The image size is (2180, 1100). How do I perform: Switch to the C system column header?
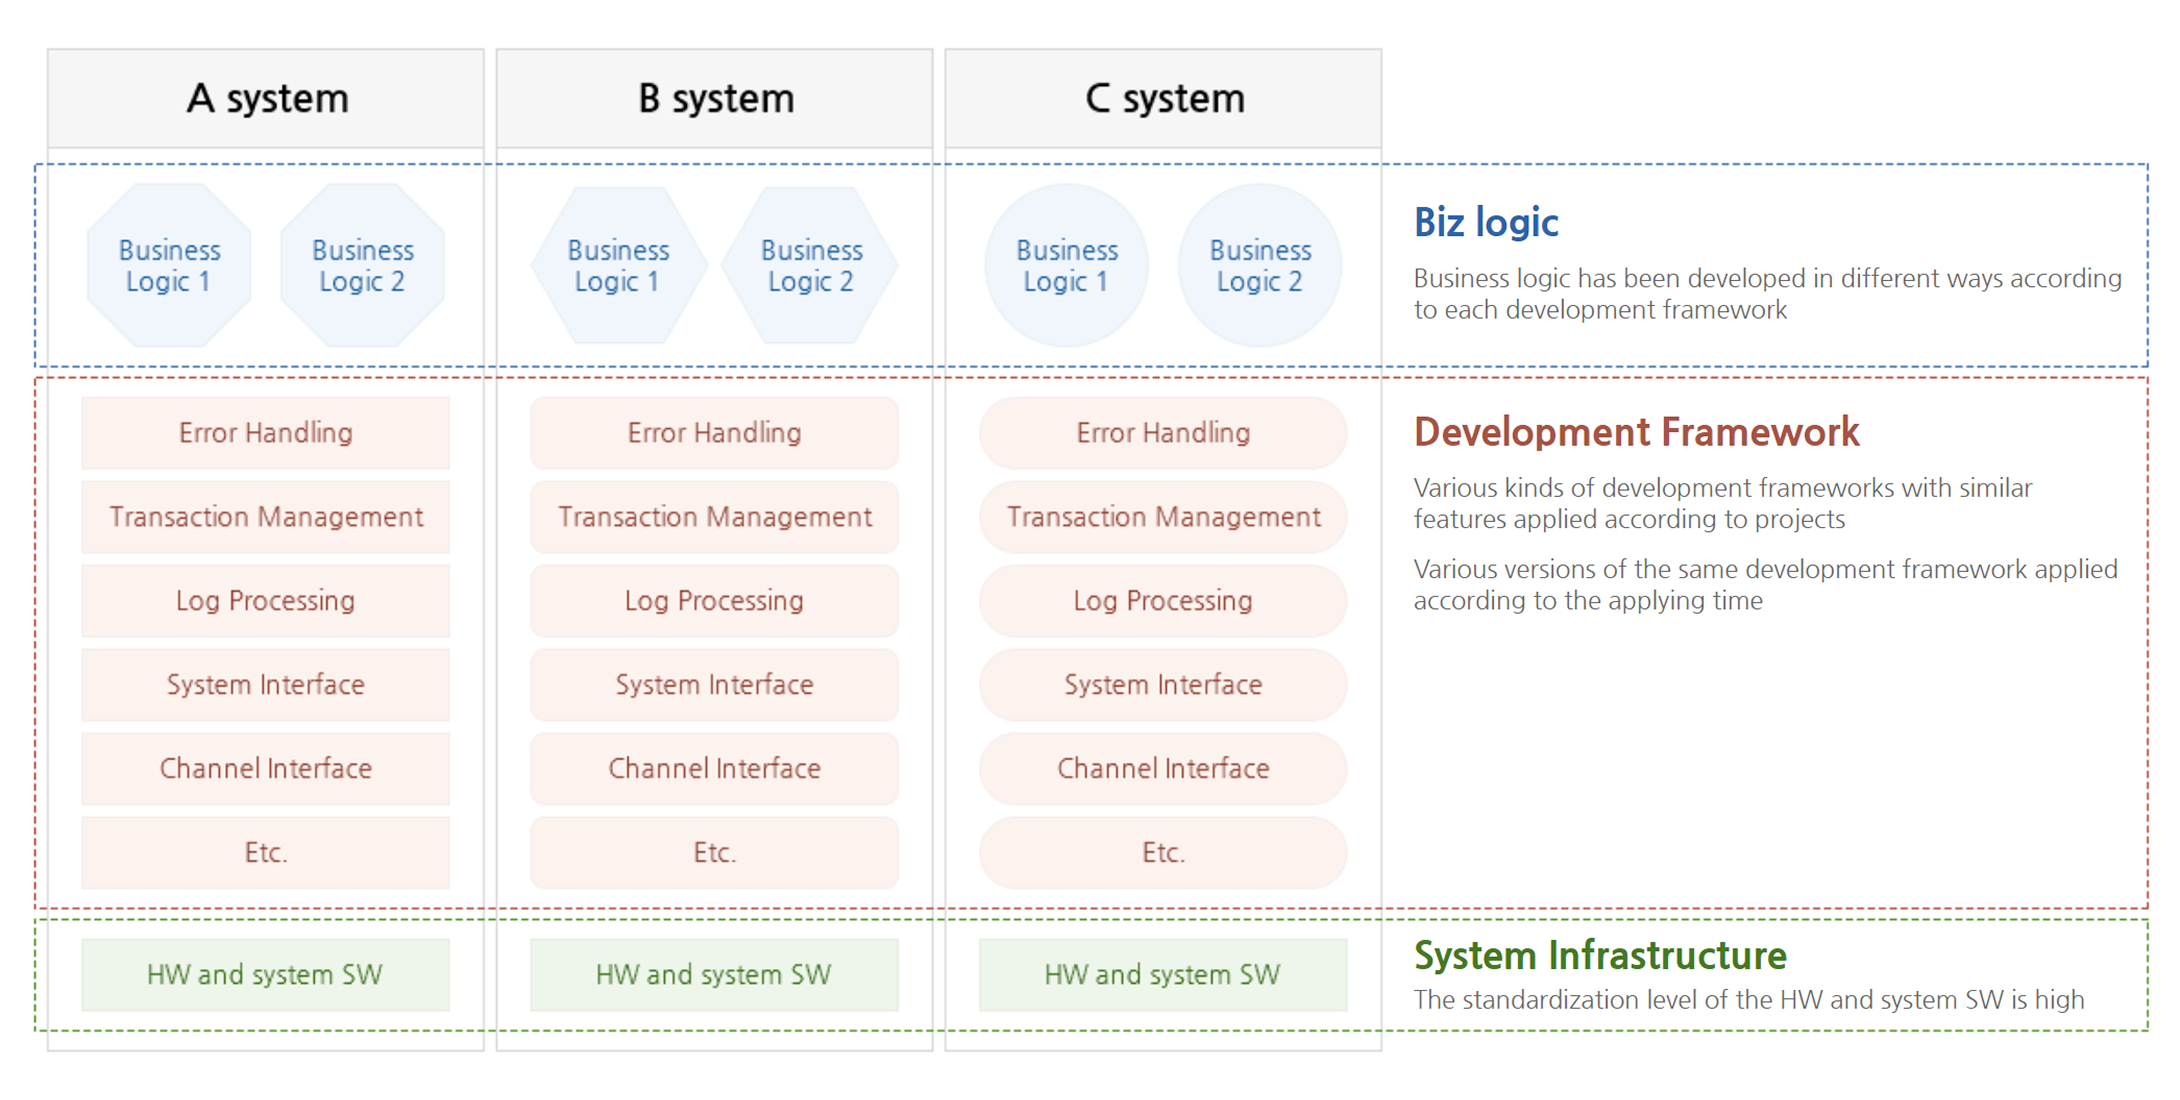pyautogui.click(x=1162, y=97)
